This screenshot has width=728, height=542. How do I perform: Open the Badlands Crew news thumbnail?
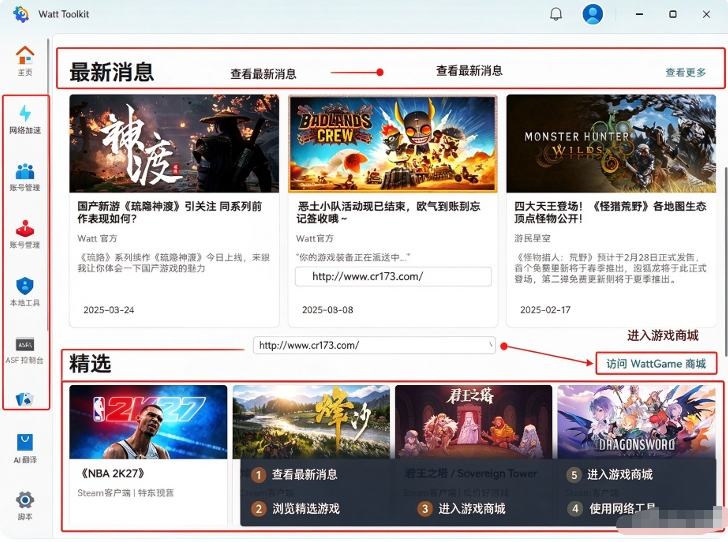click(x=393, y=144)
